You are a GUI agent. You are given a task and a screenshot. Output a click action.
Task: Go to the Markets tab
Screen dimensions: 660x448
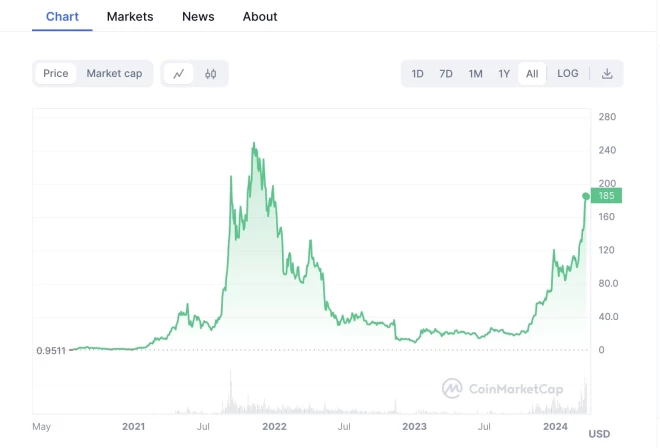(130, 16)
